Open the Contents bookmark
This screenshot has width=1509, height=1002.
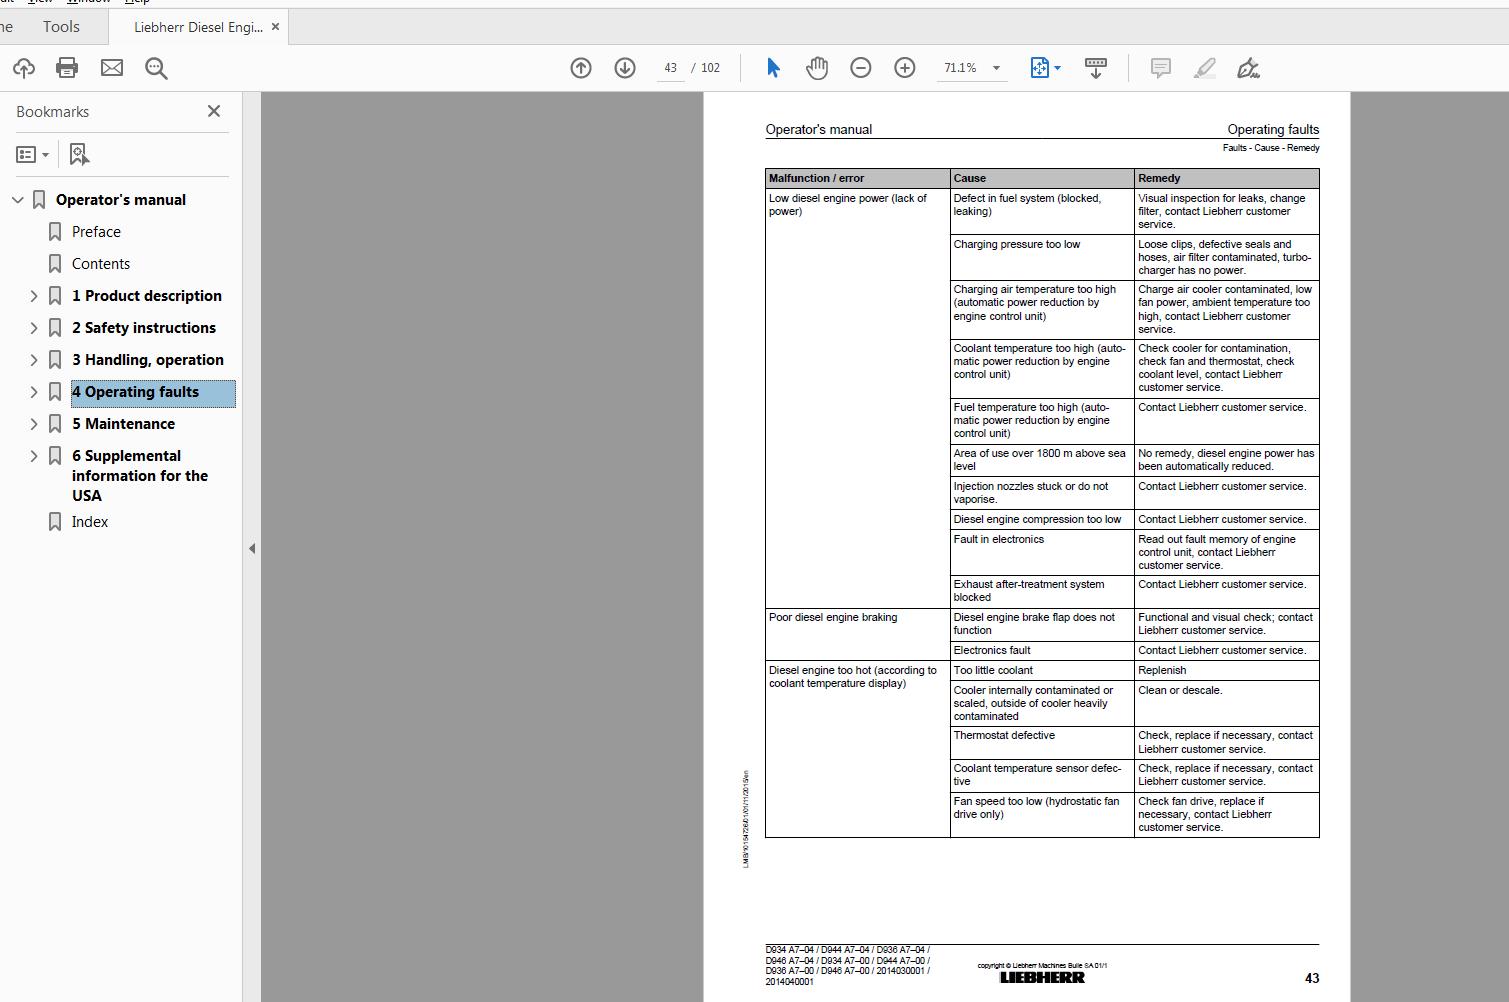pyautogui.click(x=101, y=264)
